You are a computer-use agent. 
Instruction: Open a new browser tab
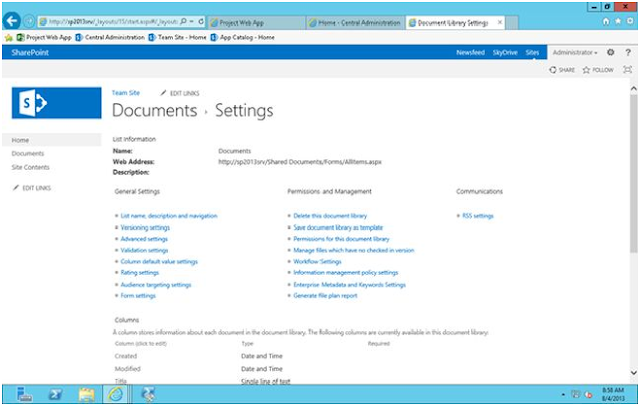click(512, 23)
